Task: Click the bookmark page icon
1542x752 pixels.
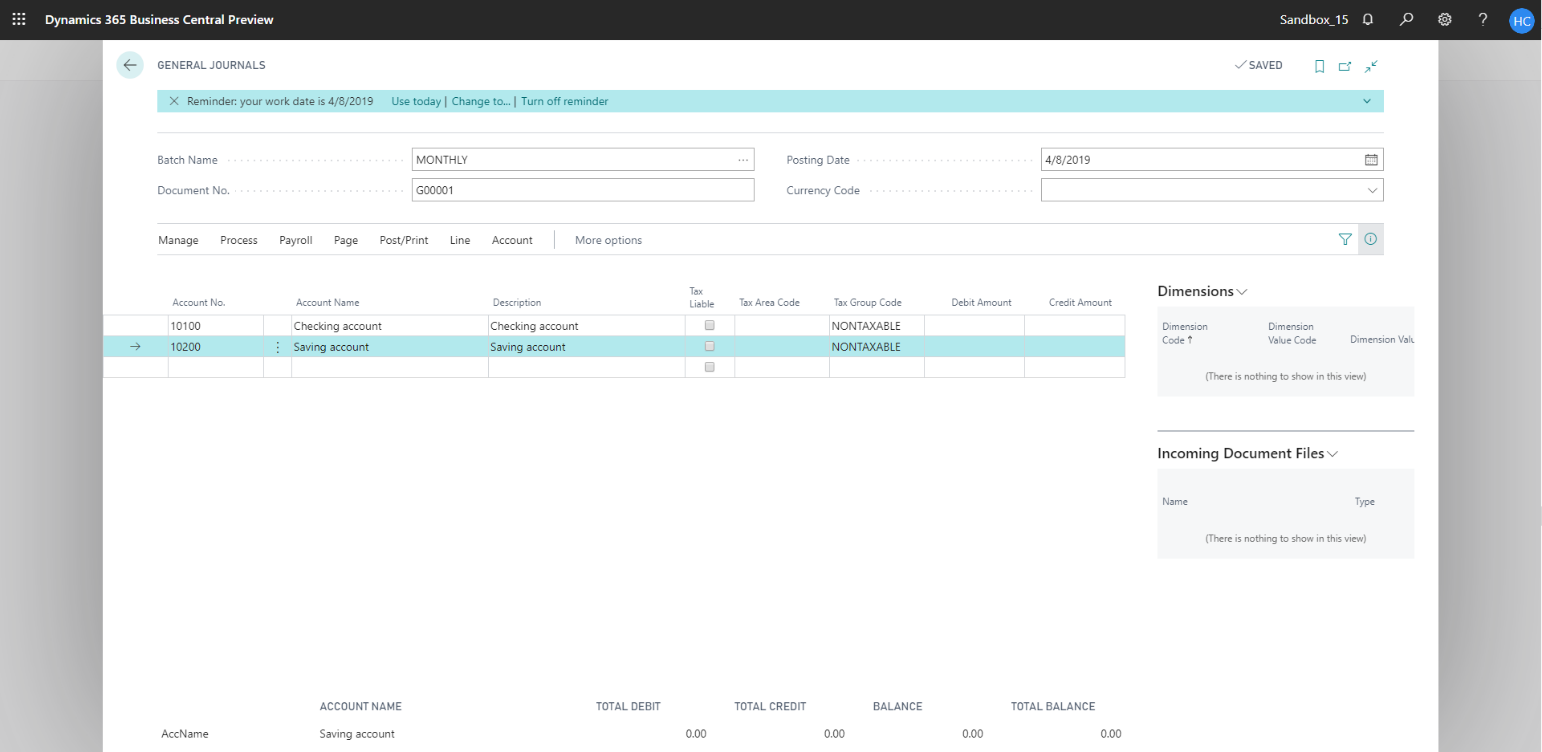Action: point(1319,66)
